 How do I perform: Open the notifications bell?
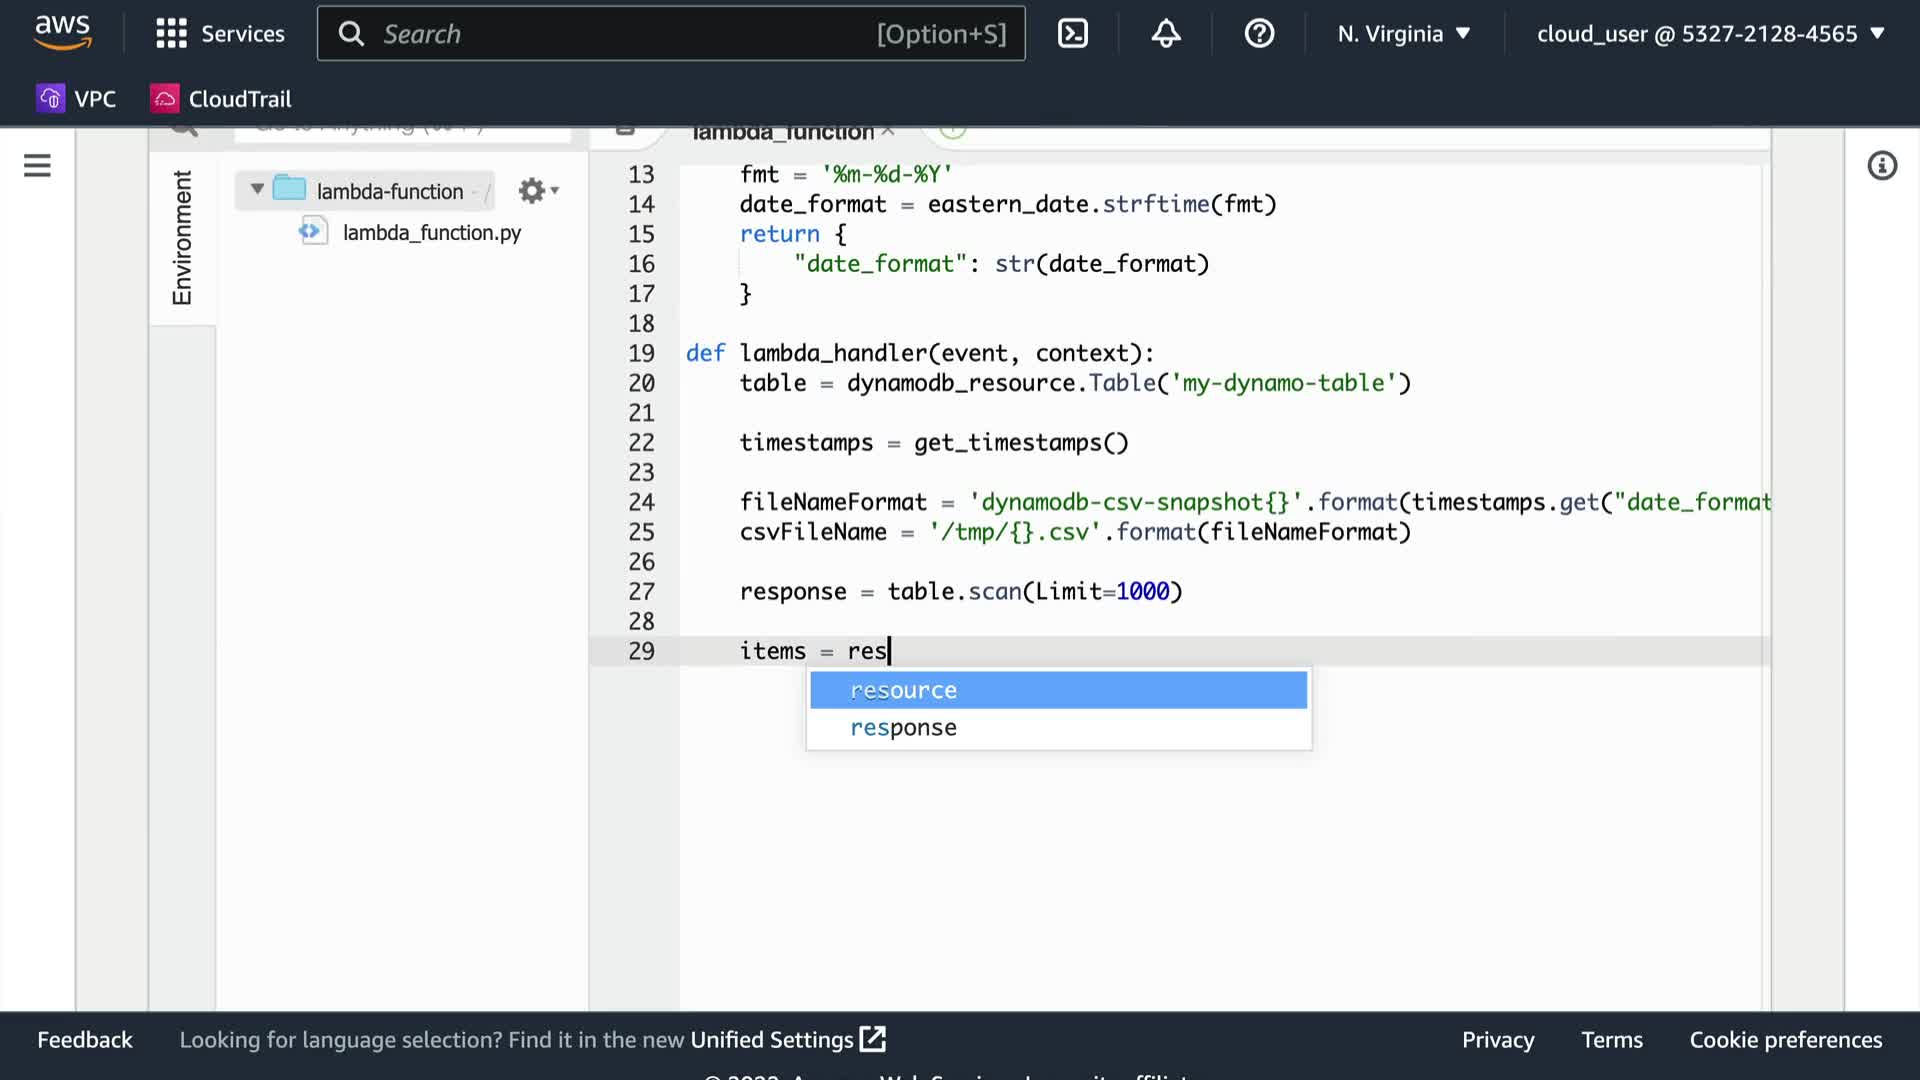point(1166,33)
